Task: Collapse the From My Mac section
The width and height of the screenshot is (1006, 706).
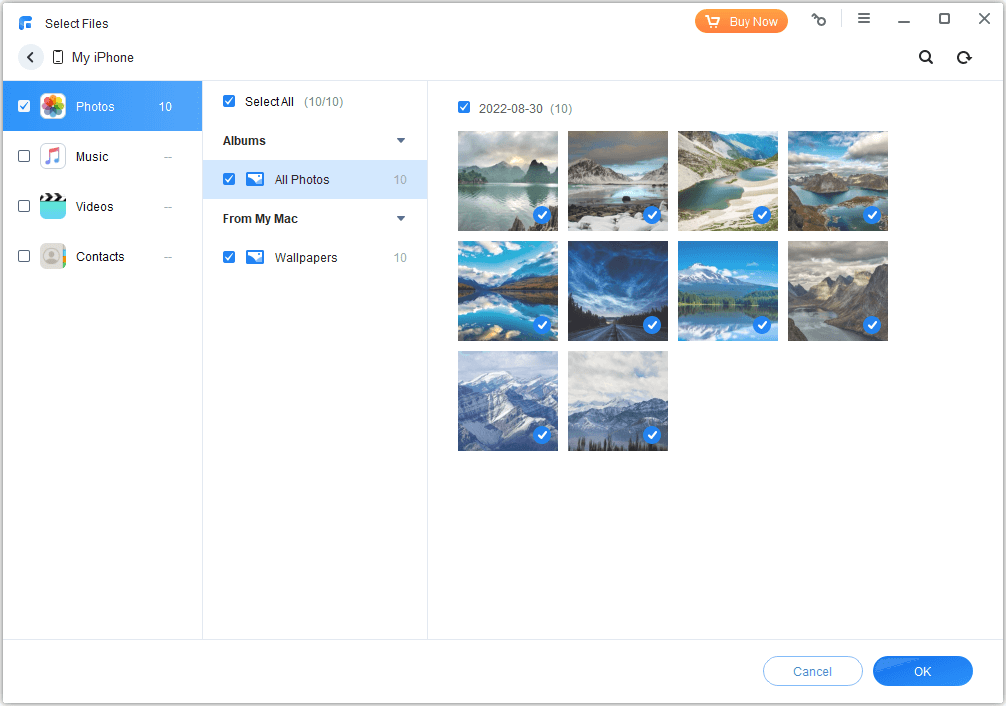Action: [401, 219]
